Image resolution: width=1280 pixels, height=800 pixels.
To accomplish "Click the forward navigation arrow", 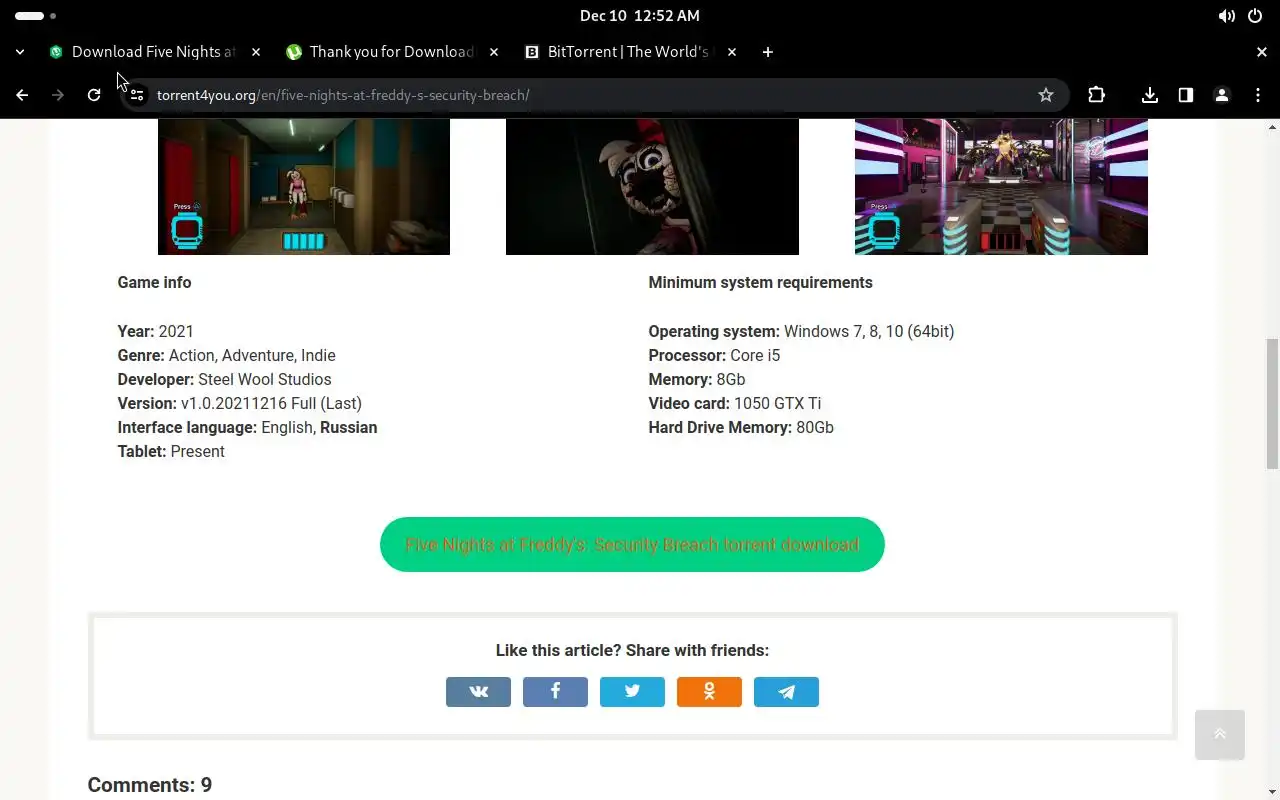I will click(58, 95).
